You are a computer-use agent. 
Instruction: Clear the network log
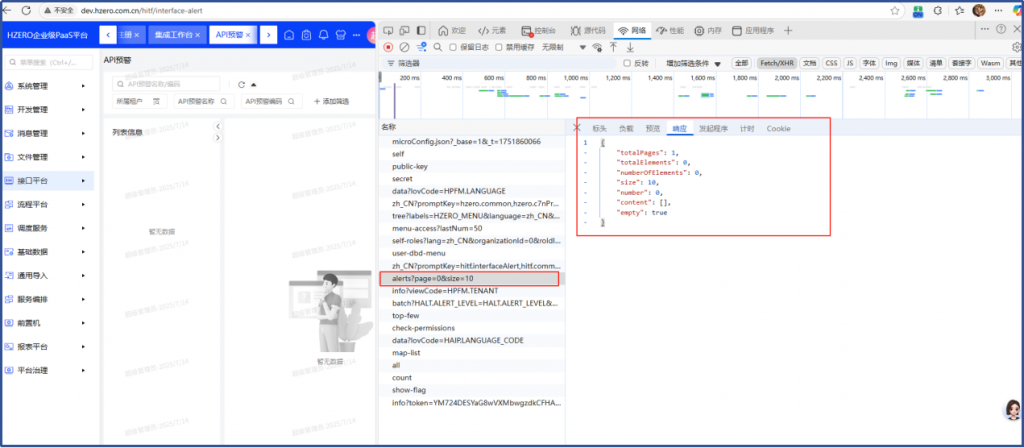(404, 47)
